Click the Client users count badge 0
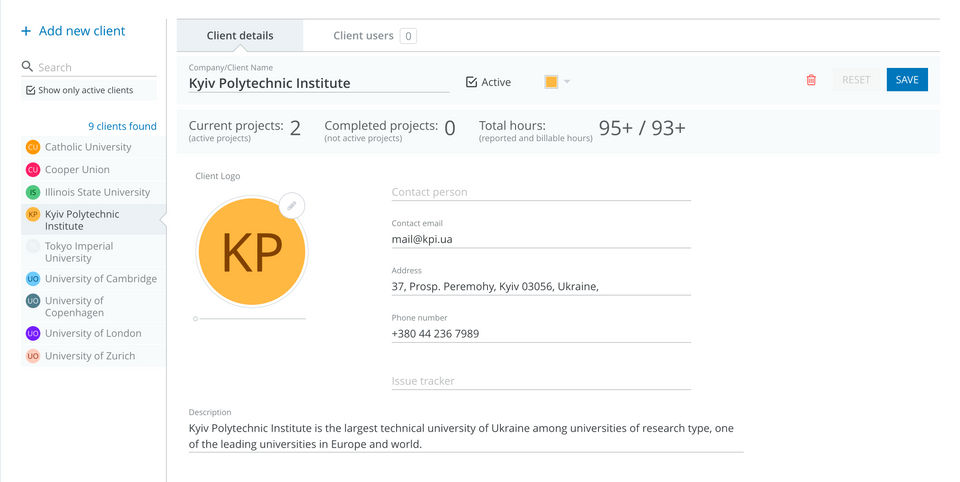The width and height of the screenshot is (960, 482). point(408,36)
